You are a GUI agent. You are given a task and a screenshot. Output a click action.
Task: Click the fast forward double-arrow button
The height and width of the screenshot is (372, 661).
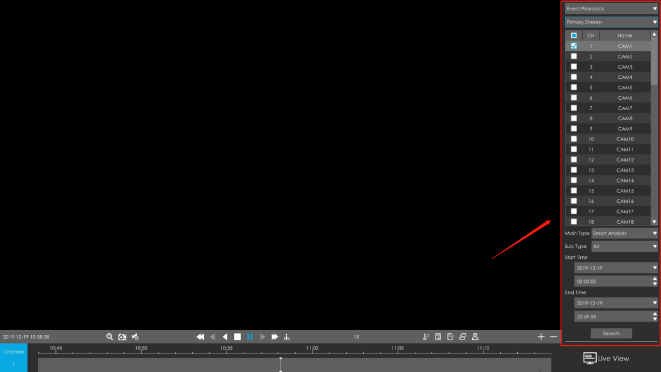tap(275, 337)
